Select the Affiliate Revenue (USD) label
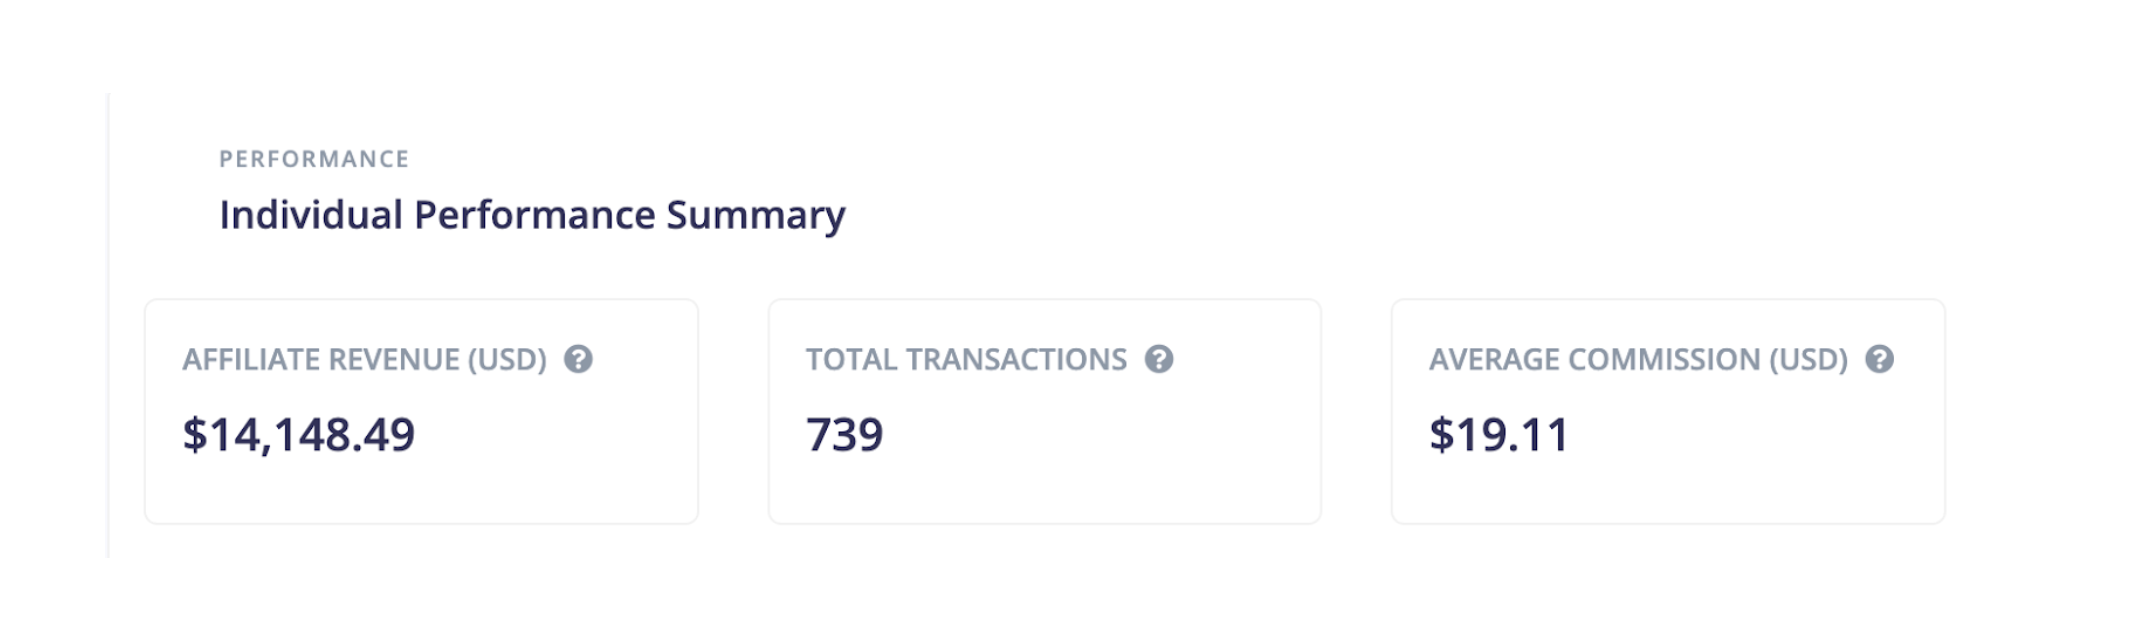This screenshot has height=620, width=2130. point(364,360)
